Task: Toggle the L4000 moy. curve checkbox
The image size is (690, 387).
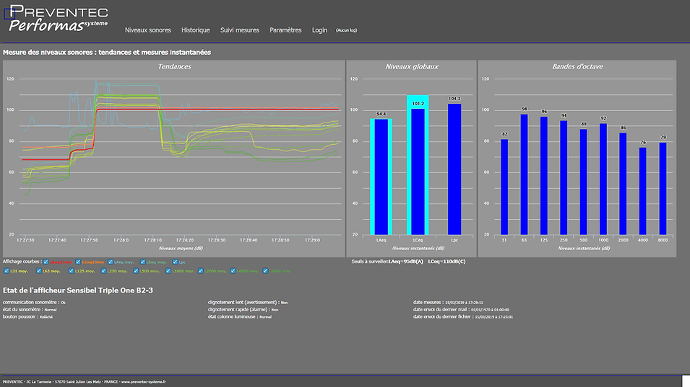Action: point(233,271)
